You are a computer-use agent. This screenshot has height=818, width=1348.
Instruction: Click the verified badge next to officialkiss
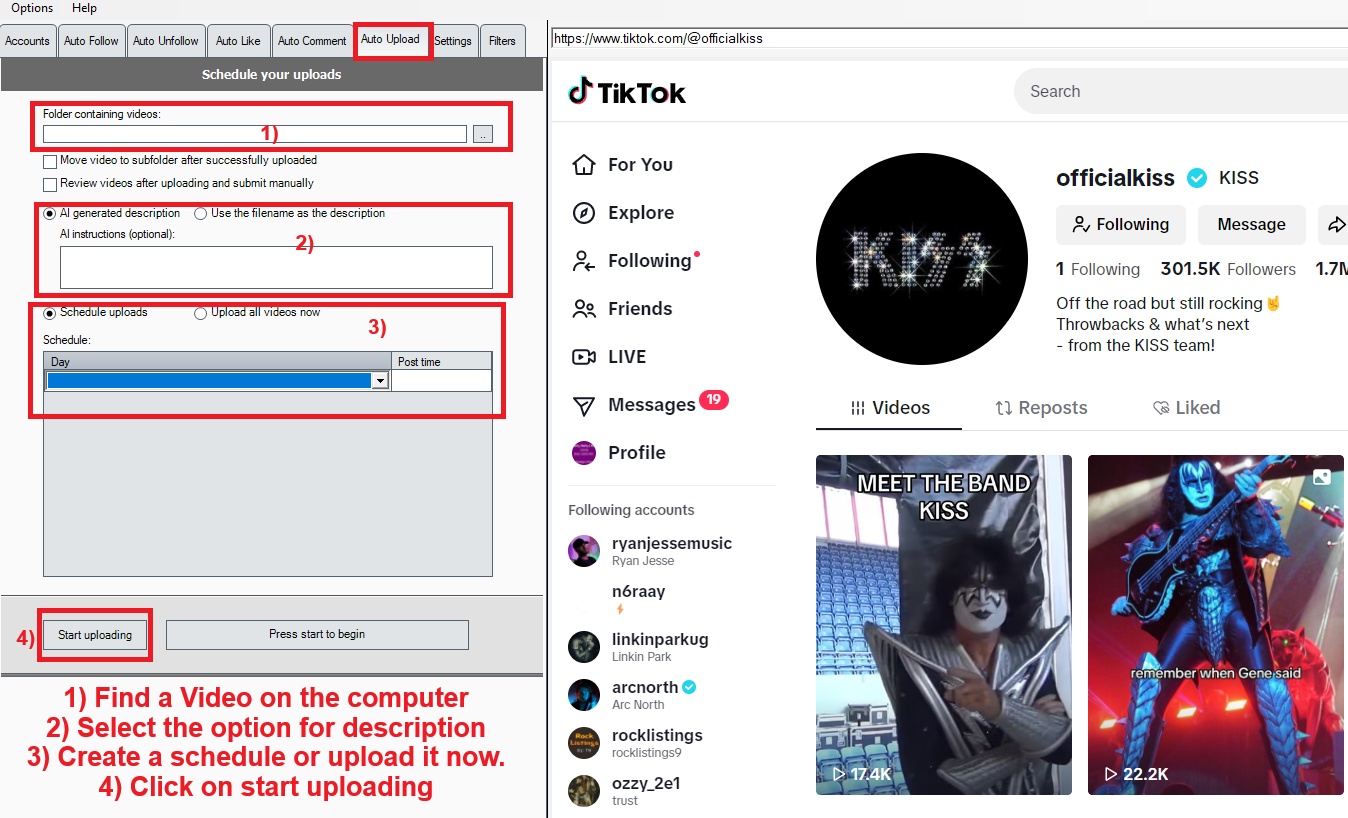tap(1196, 178)
